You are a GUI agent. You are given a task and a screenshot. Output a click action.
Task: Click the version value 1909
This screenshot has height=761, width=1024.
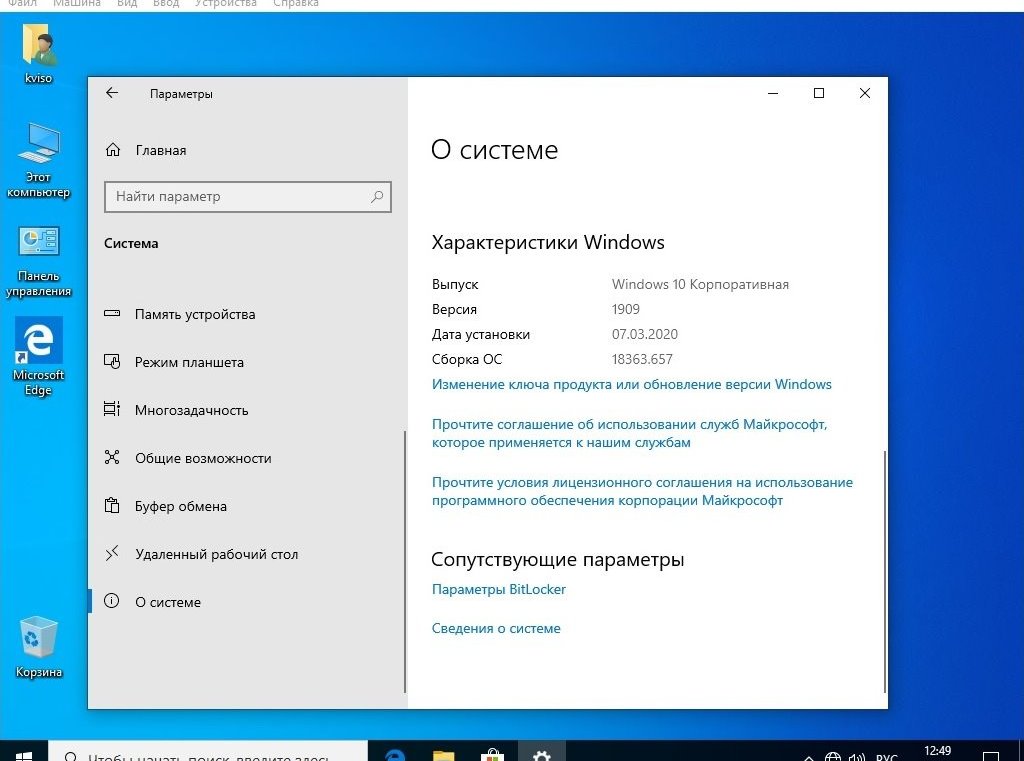pyautogui.click(x=626, y=309)
